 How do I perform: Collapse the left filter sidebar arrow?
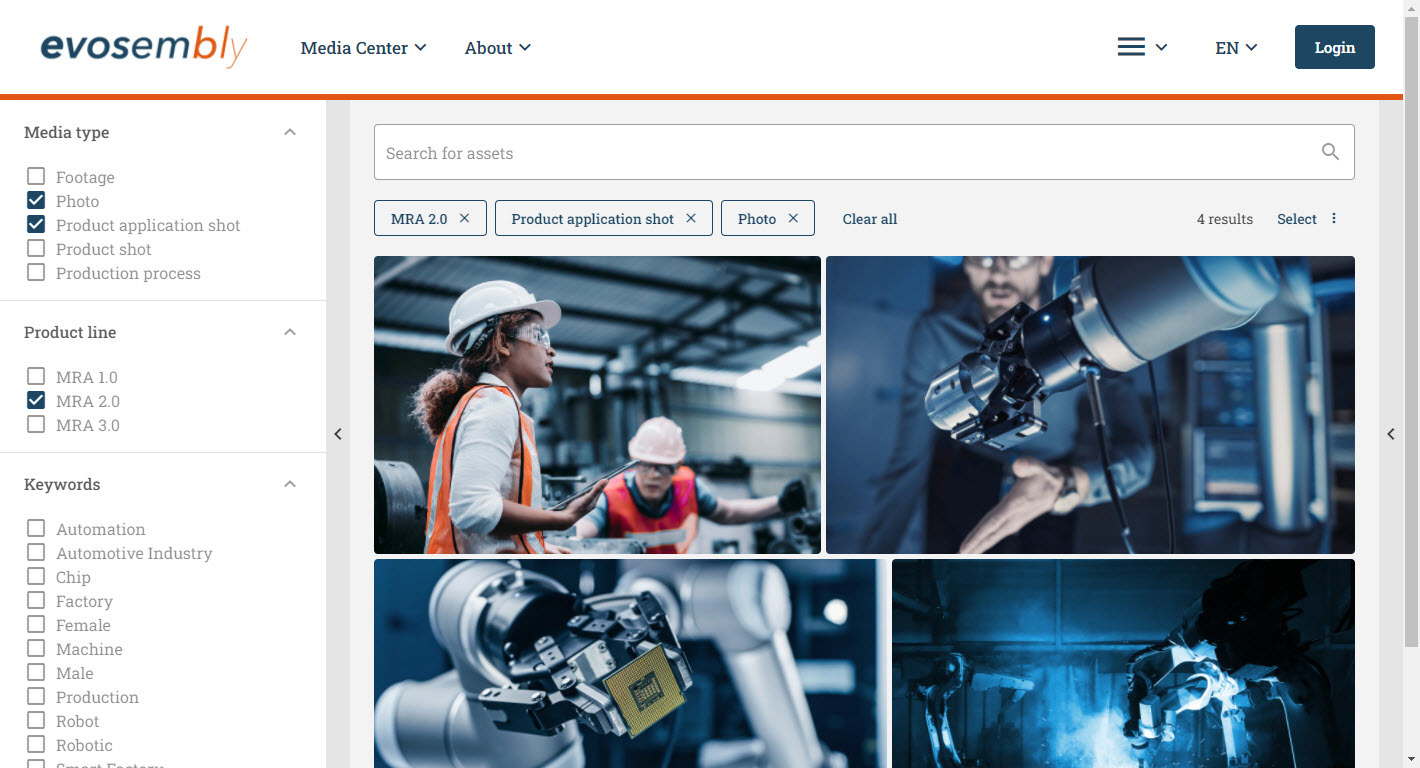338,434
